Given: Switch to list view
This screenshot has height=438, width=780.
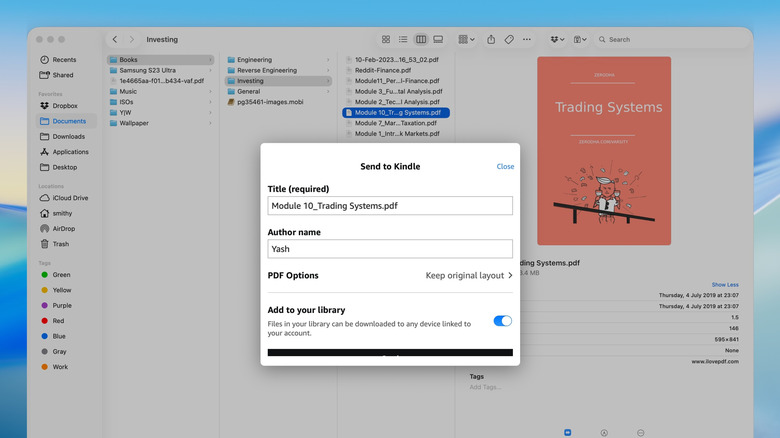Looking at the screenshot, I should coord(403,40).
